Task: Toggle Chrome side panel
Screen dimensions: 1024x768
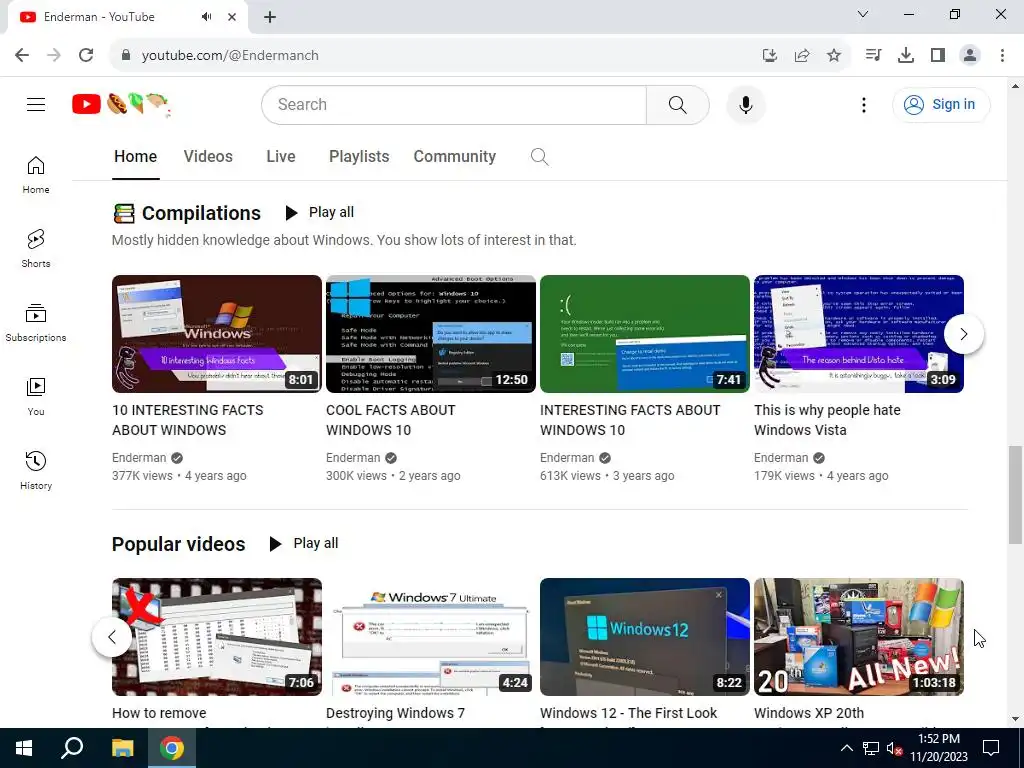Action: 938,56
